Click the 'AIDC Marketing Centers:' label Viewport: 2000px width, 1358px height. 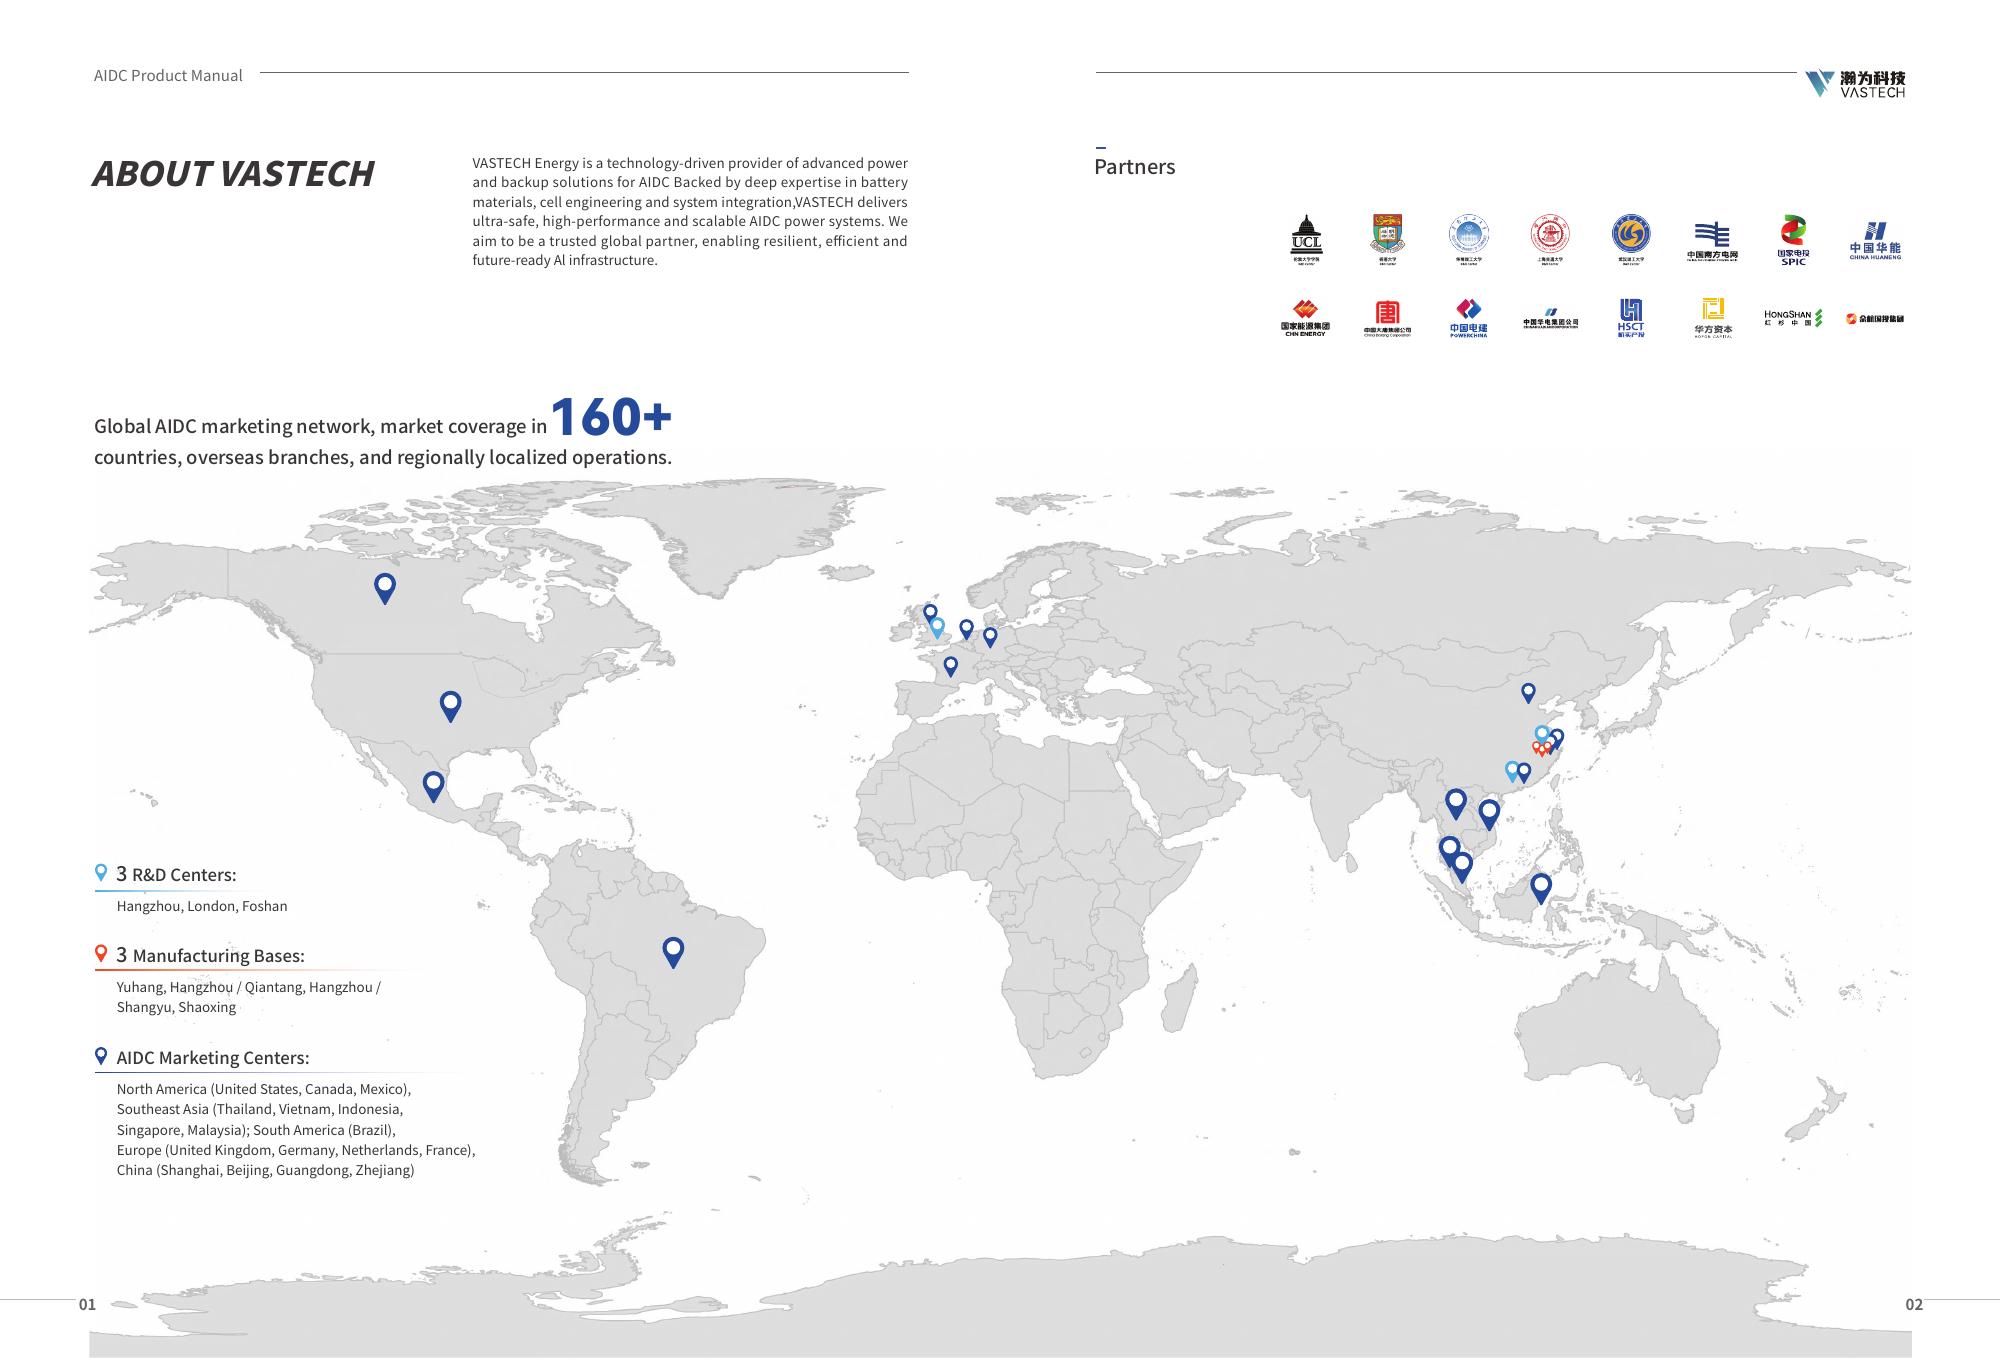(213, 1058)
